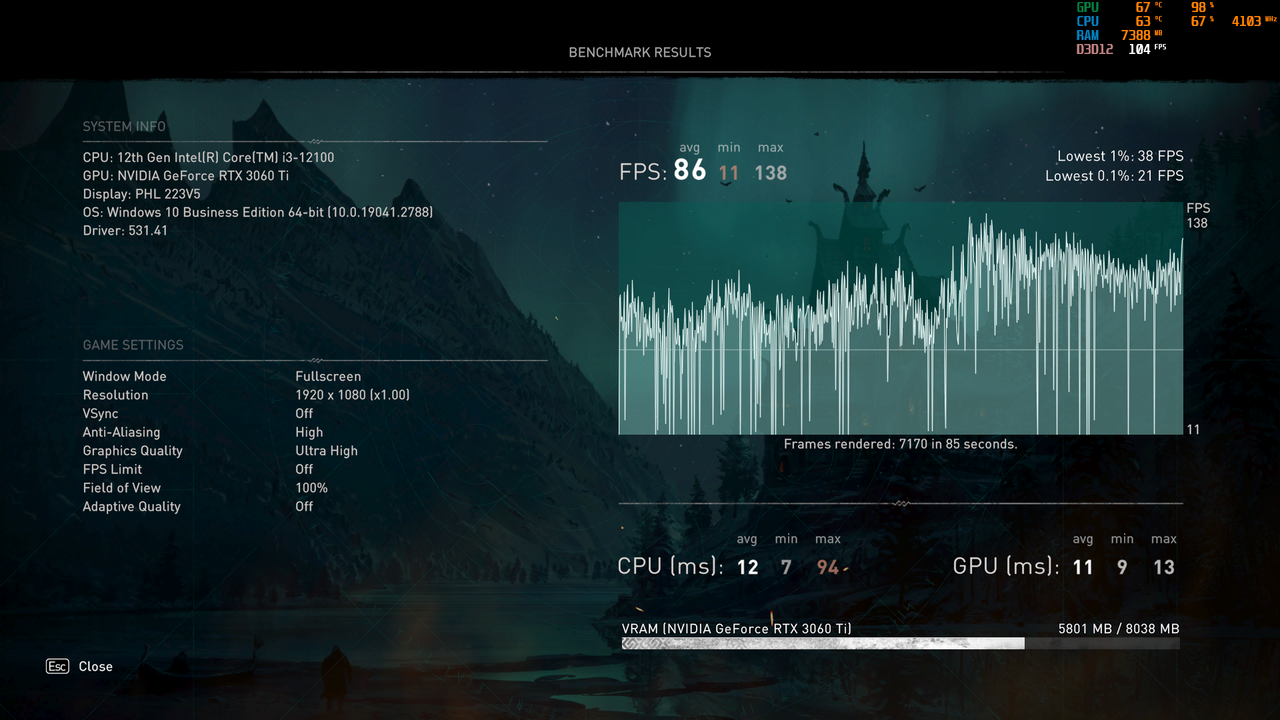Click the GAME SETTINGS heading
1280x720 pixels.
(x=133, y=345)
